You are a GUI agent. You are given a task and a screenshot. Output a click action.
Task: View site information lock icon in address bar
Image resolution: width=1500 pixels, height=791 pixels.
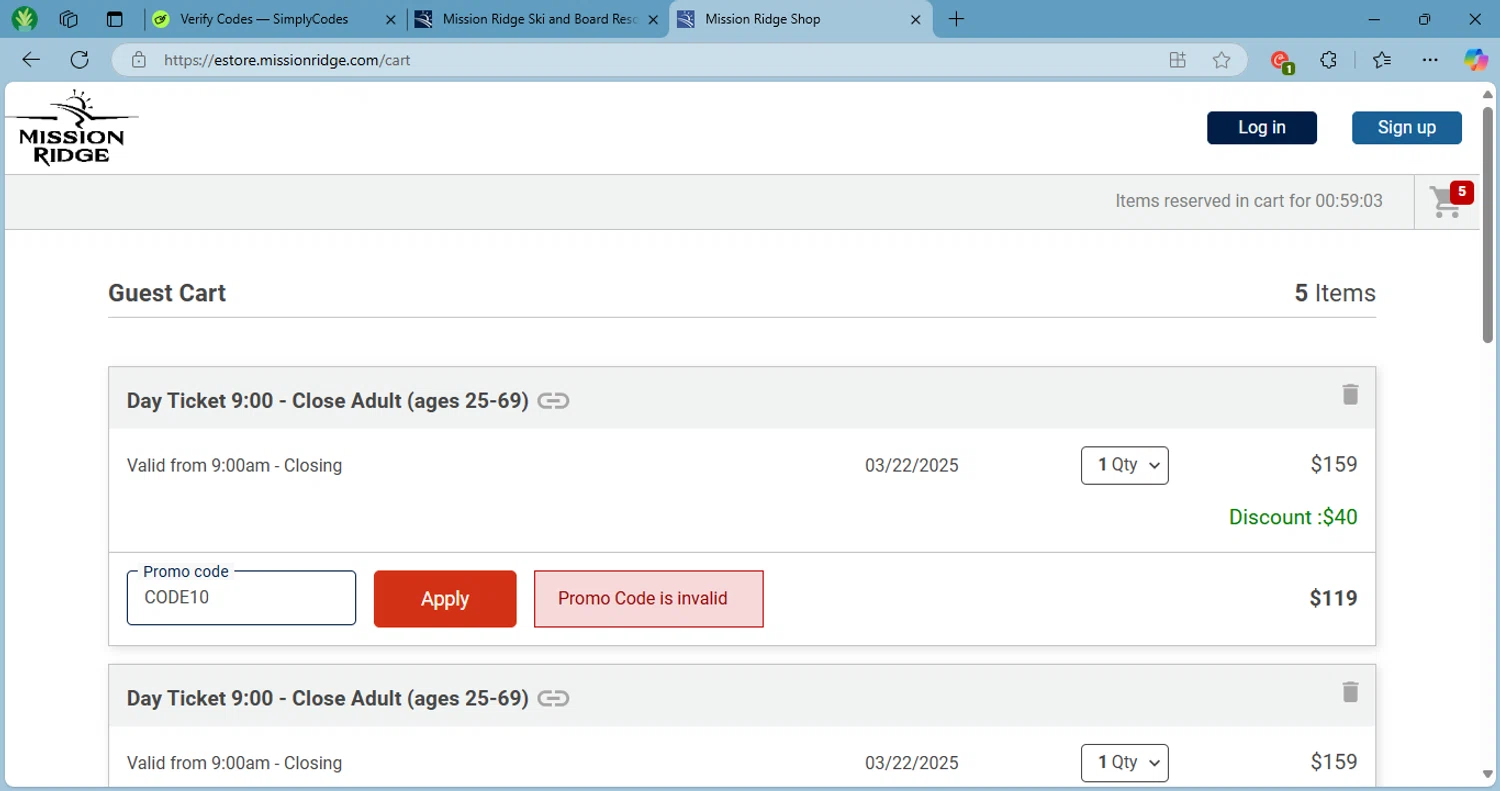click(139, 60)
